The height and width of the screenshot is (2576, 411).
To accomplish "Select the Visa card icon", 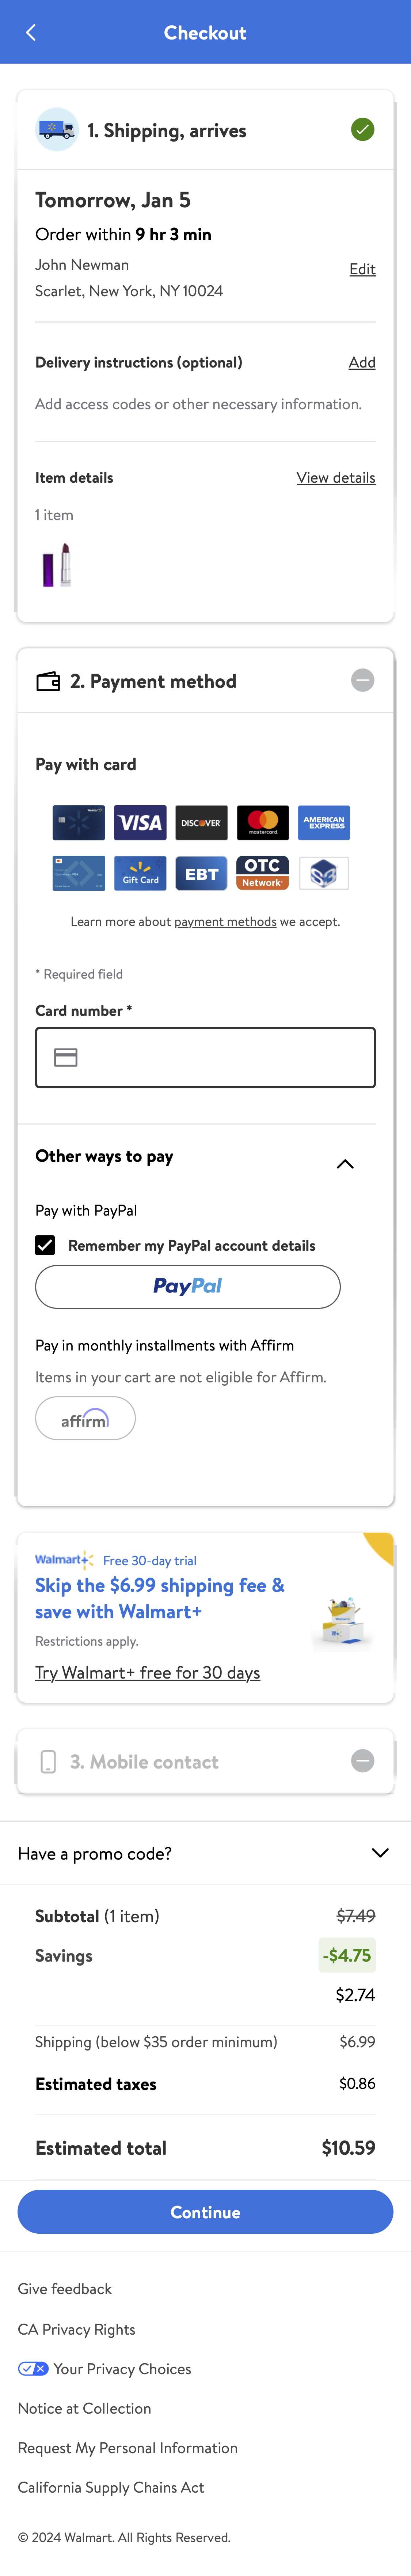I will tap(139, 822).
